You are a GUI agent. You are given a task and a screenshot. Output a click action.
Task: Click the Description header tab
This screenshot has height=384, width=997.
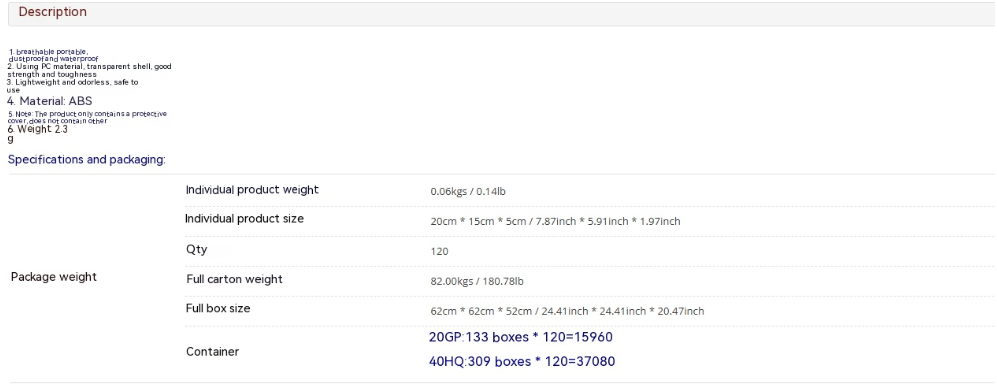(53, 12)
